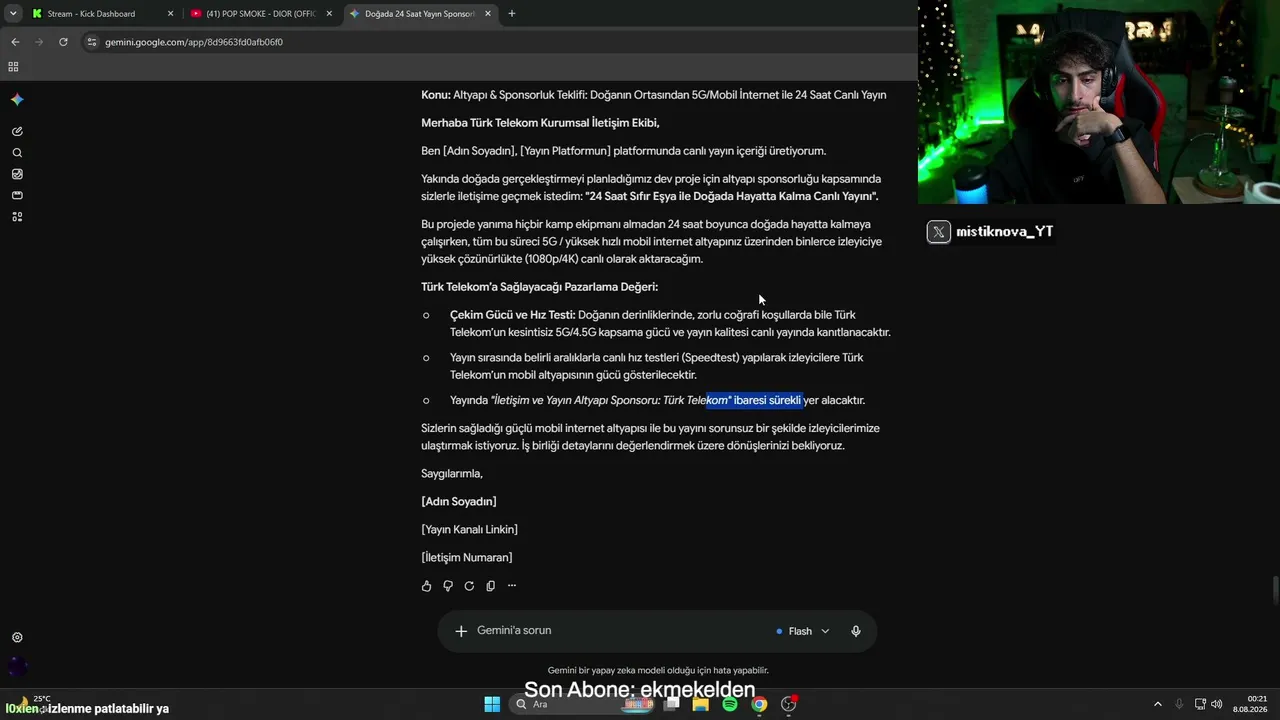The width and height of the screenshot is (1280, 720).
Task: Click the Gemini disclaimer text below prompt
Action: [x=658, y=670]
